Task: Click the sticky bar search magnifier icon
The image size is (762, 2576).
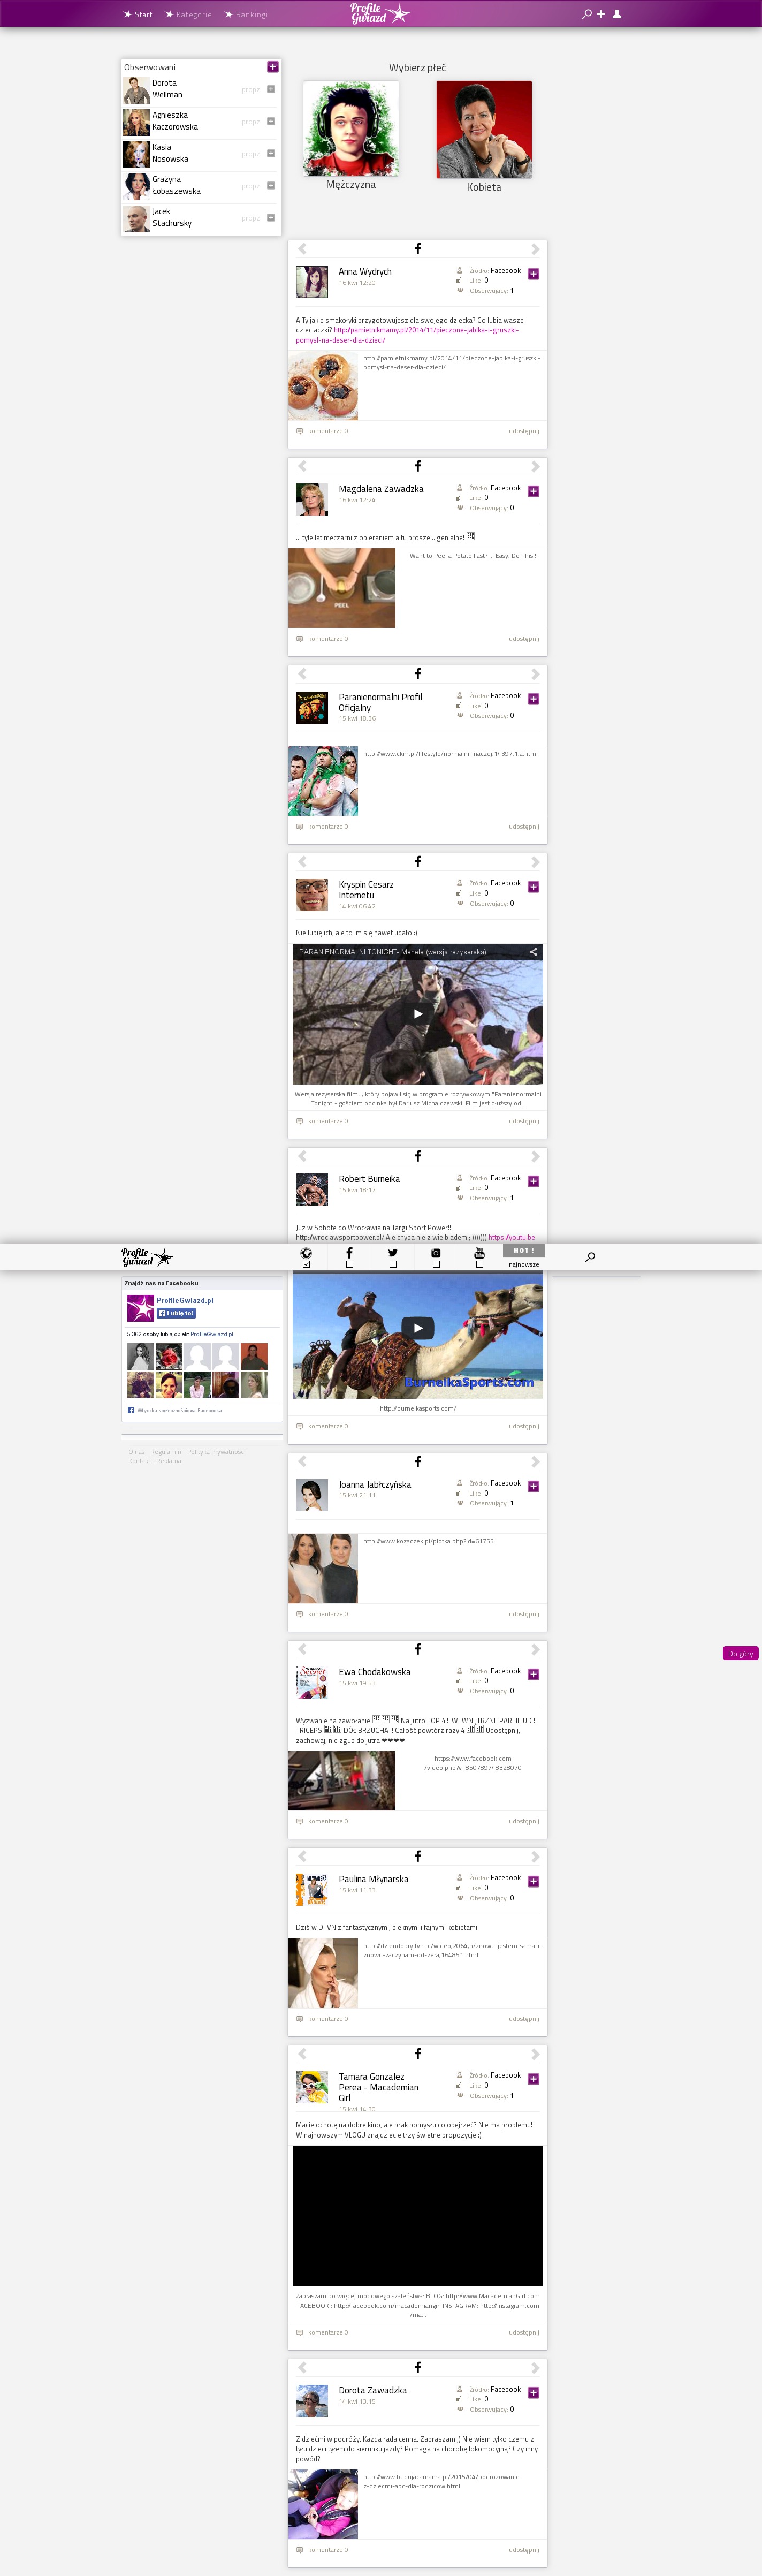Action: (590, 1257)
